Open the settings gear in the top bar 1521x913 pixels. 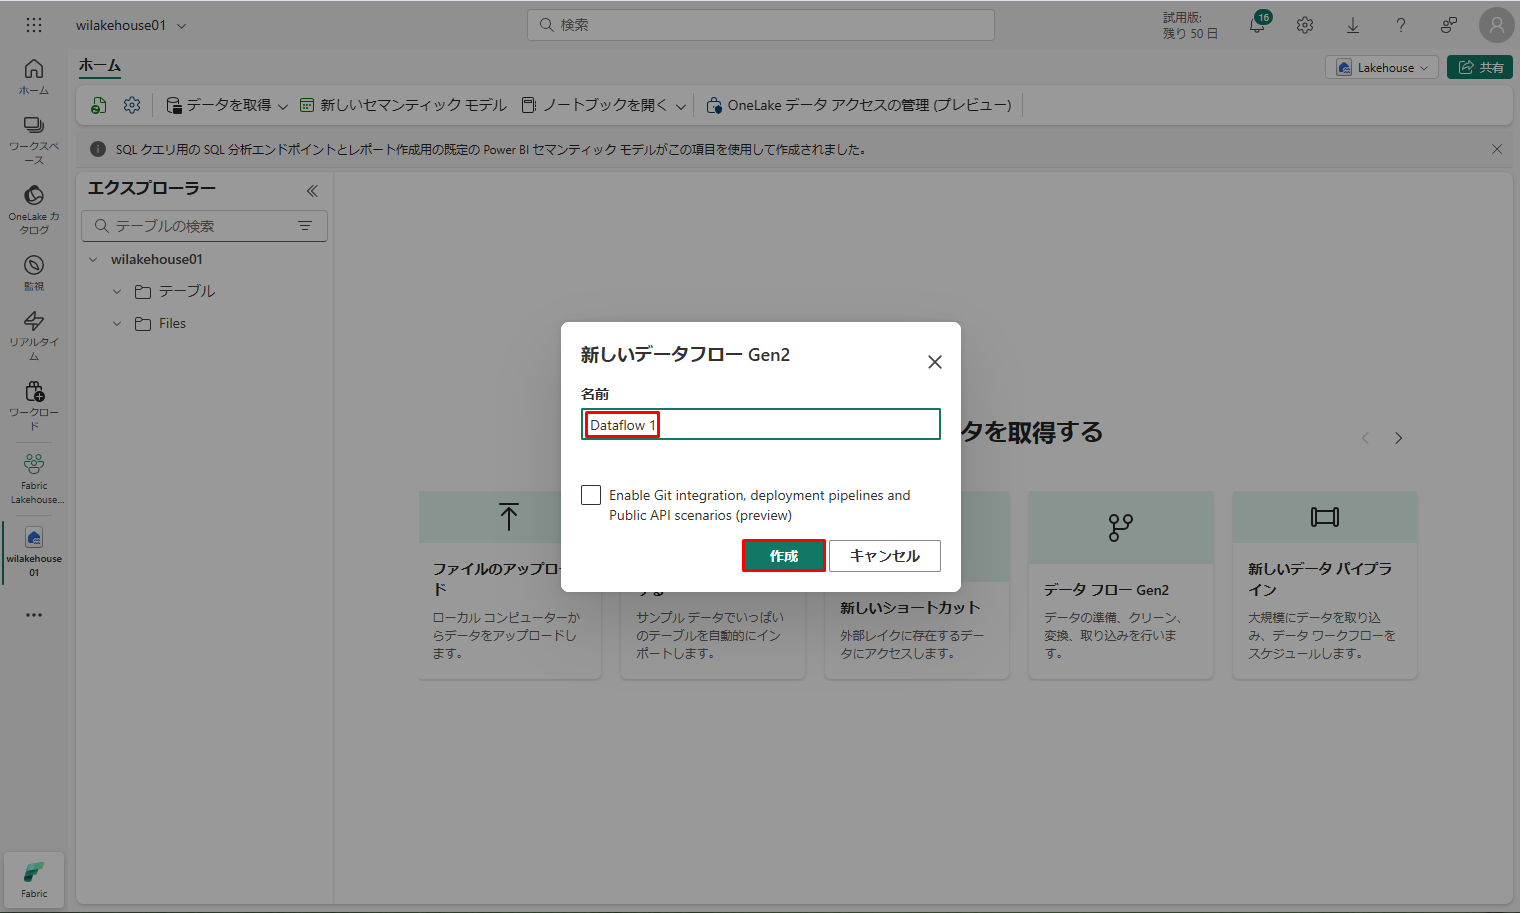[1305, 25]
